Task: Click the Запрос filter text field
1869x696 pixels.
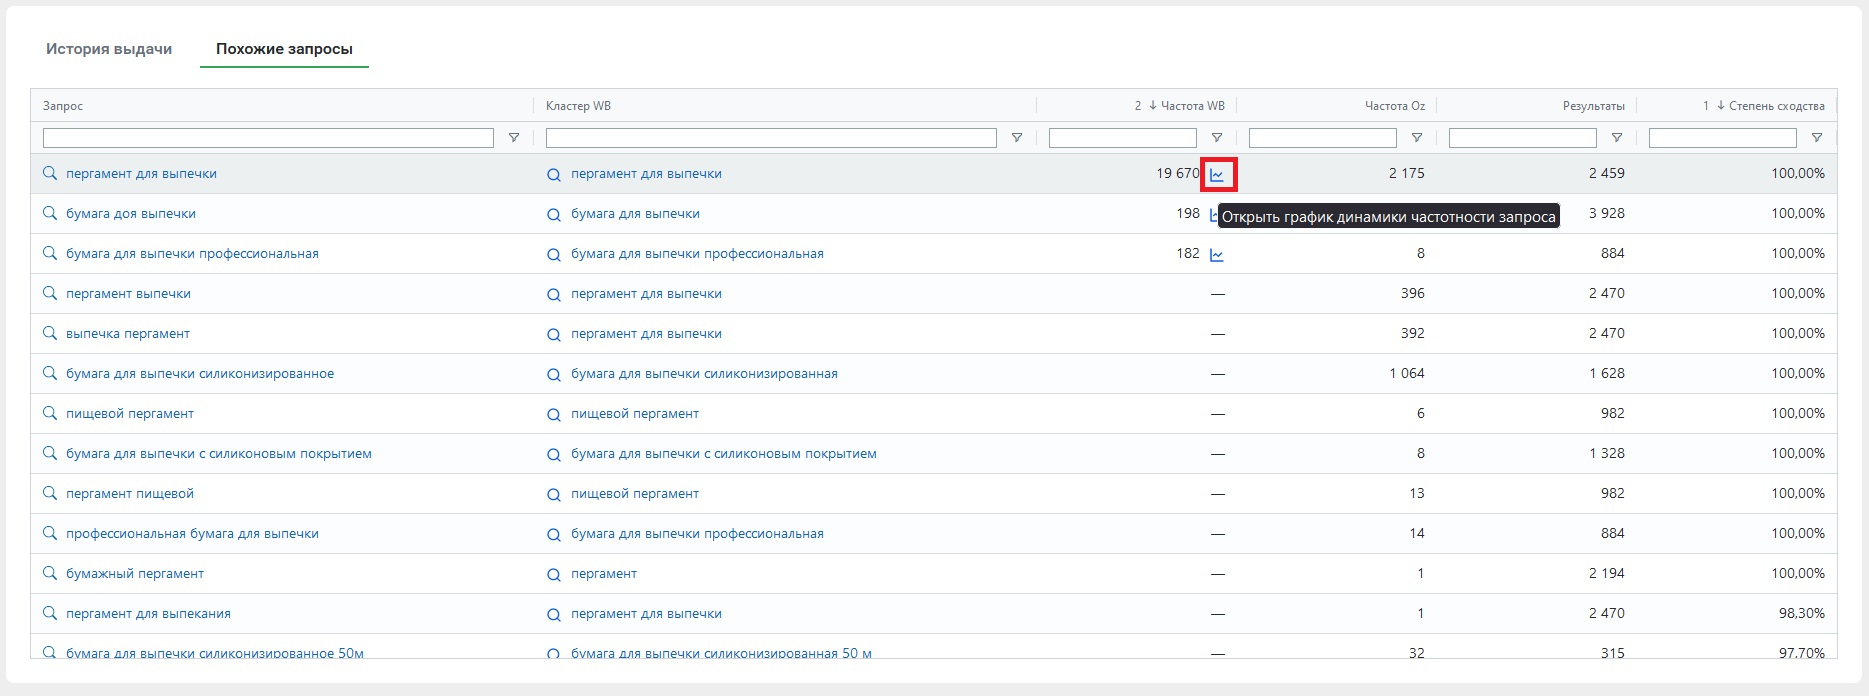Action: (268, 138)
